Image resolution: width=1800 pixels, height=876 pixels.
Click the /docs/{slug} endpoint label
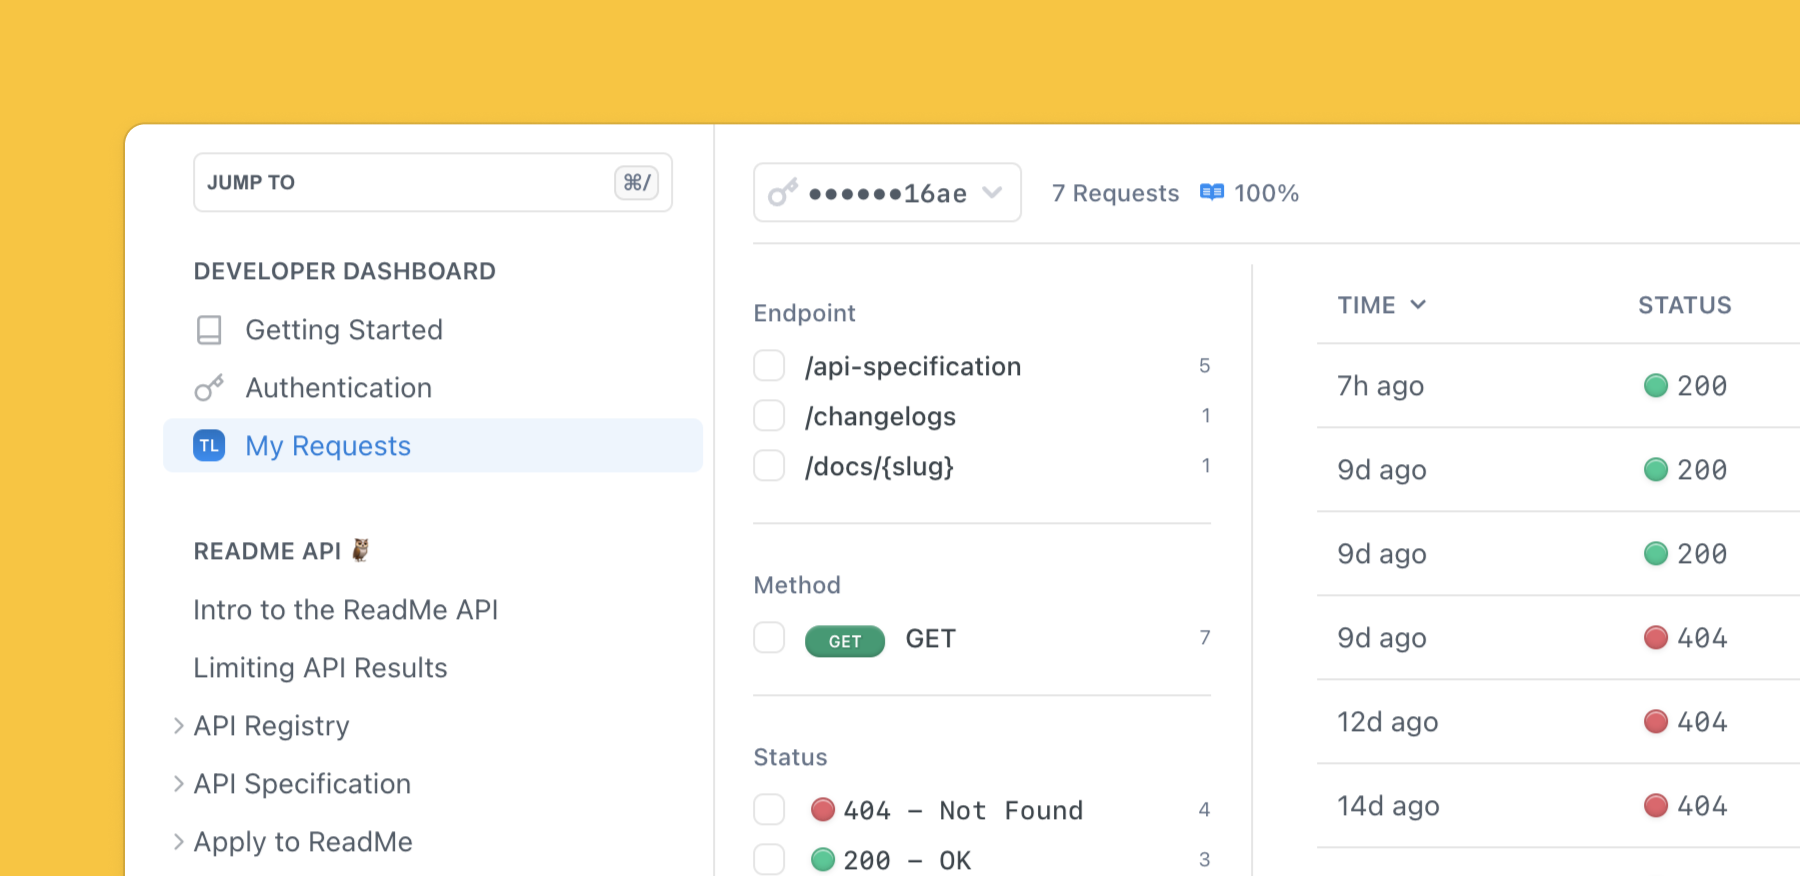point(879,466)
